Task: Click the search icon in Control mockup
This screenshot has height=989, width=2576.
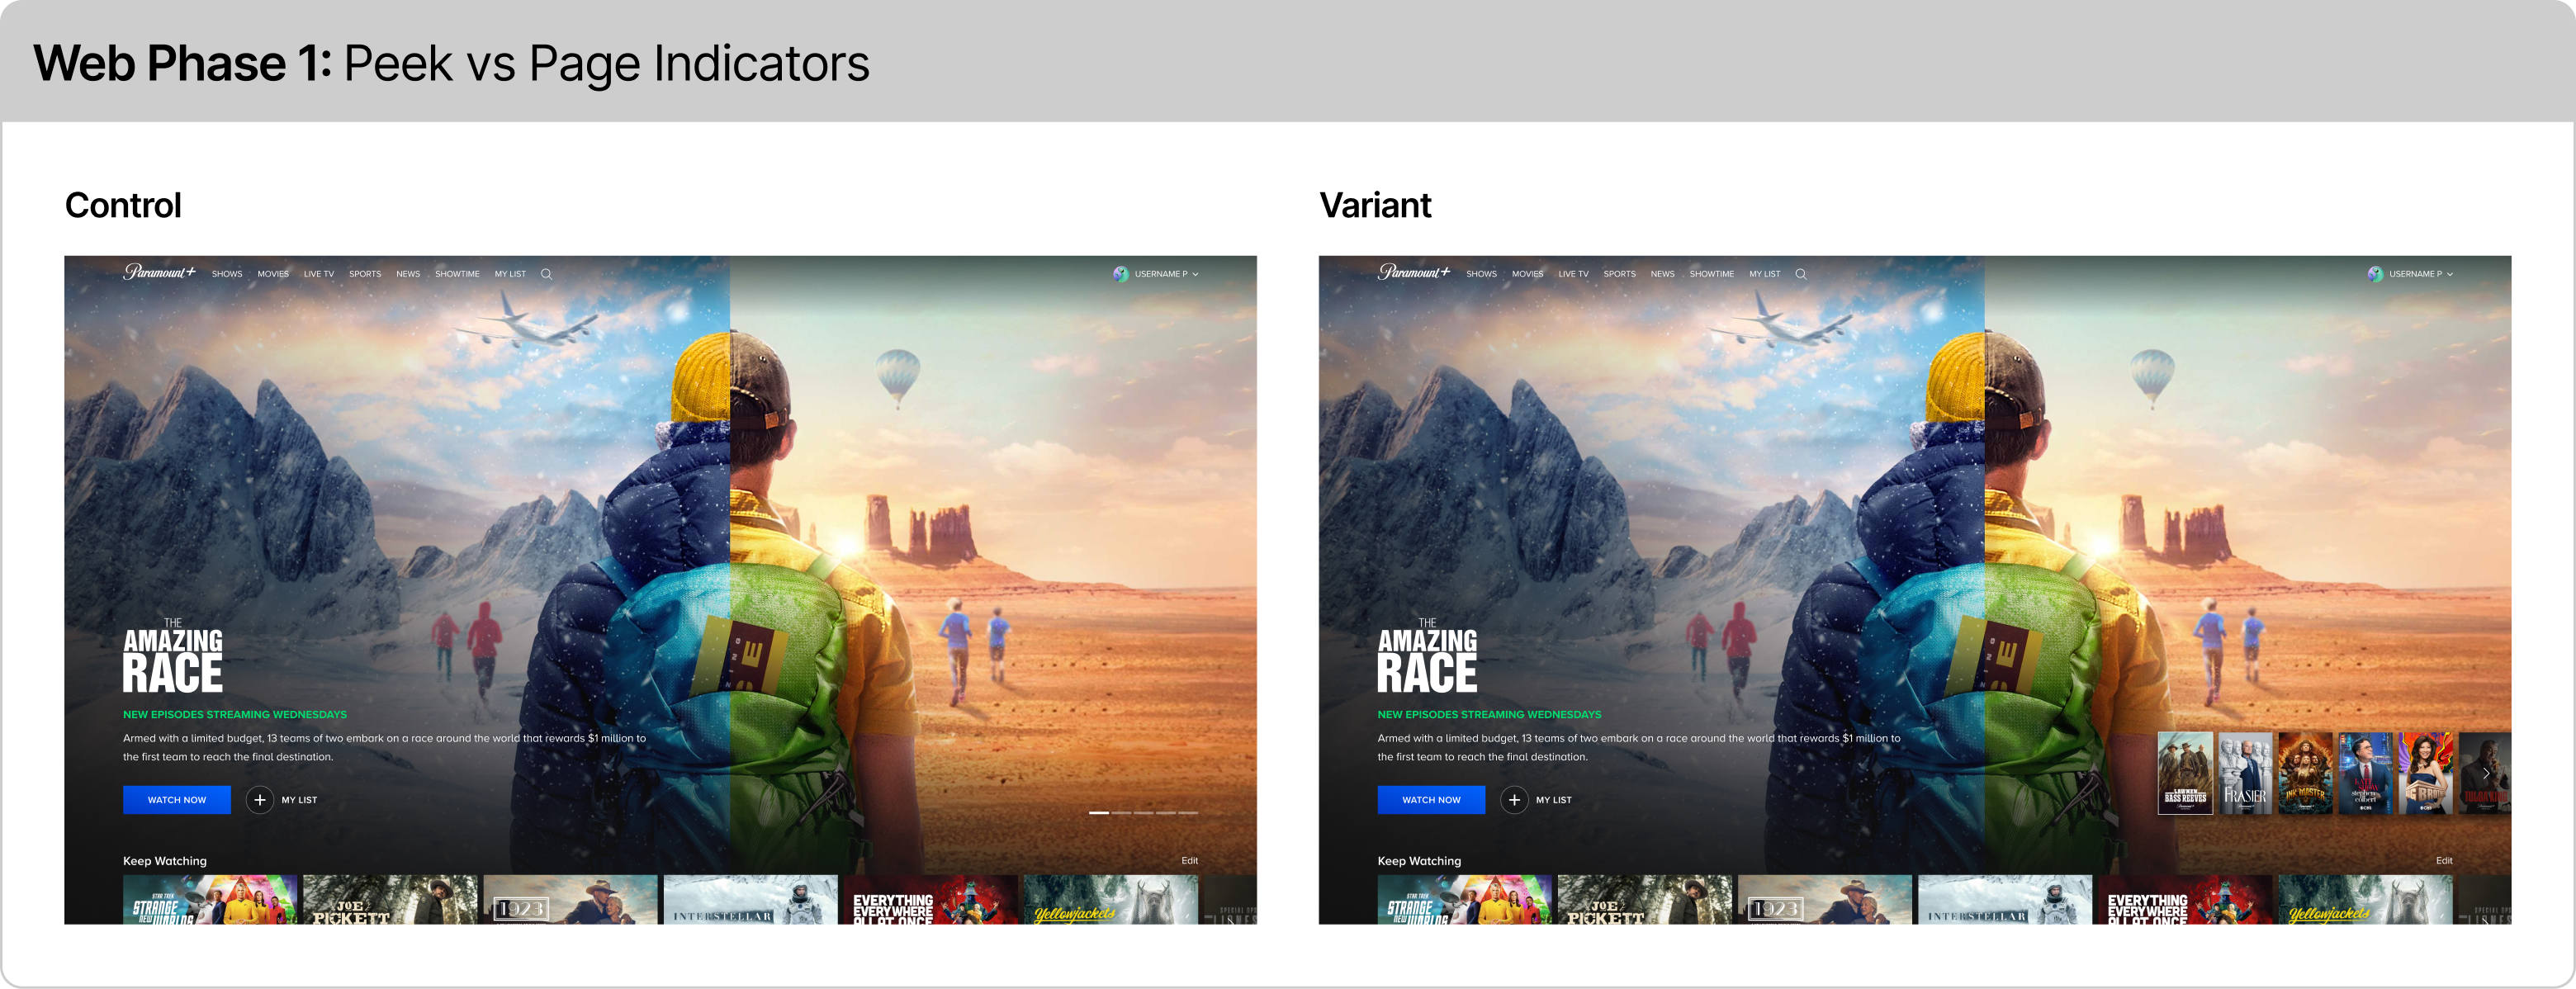Action: 546,274
